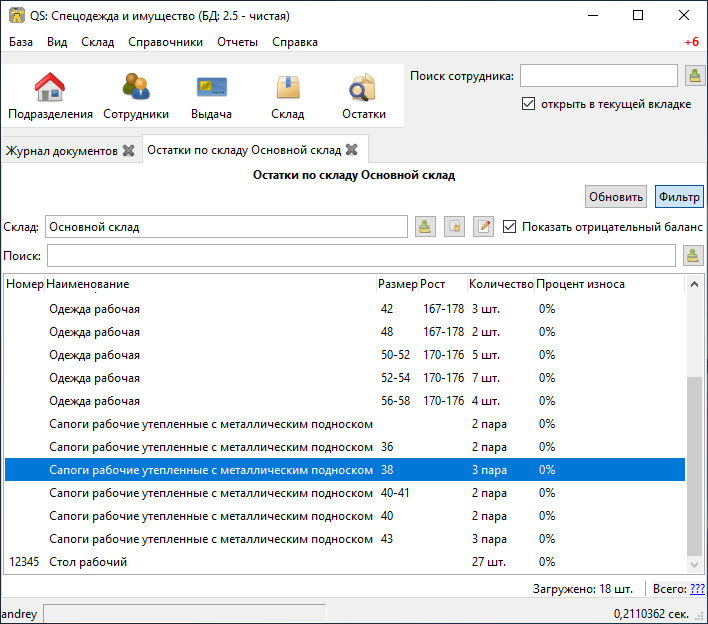The image size is (708, 624).
Task: Open the Склад box icon
Action: (x=288, y=96)
